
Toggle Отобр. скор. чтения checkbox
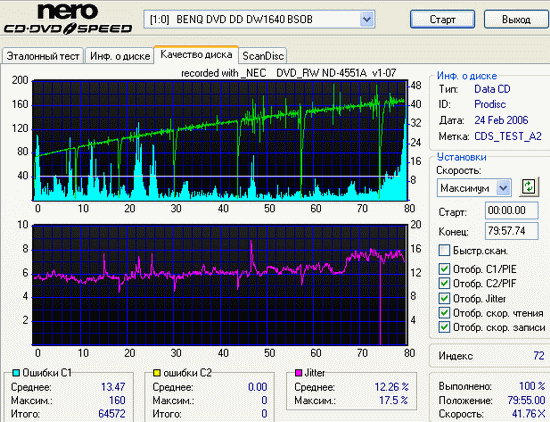click(x=444, y=313)
